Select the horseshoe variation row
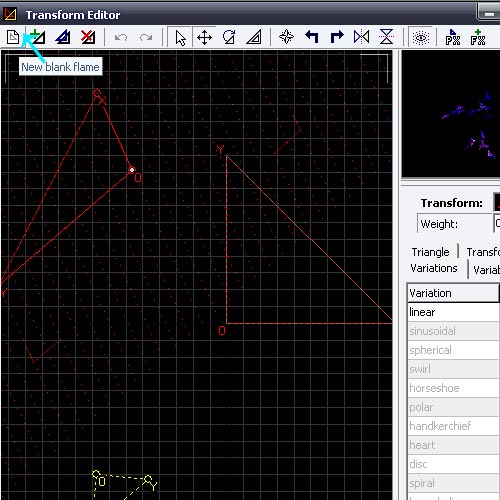 453,388
